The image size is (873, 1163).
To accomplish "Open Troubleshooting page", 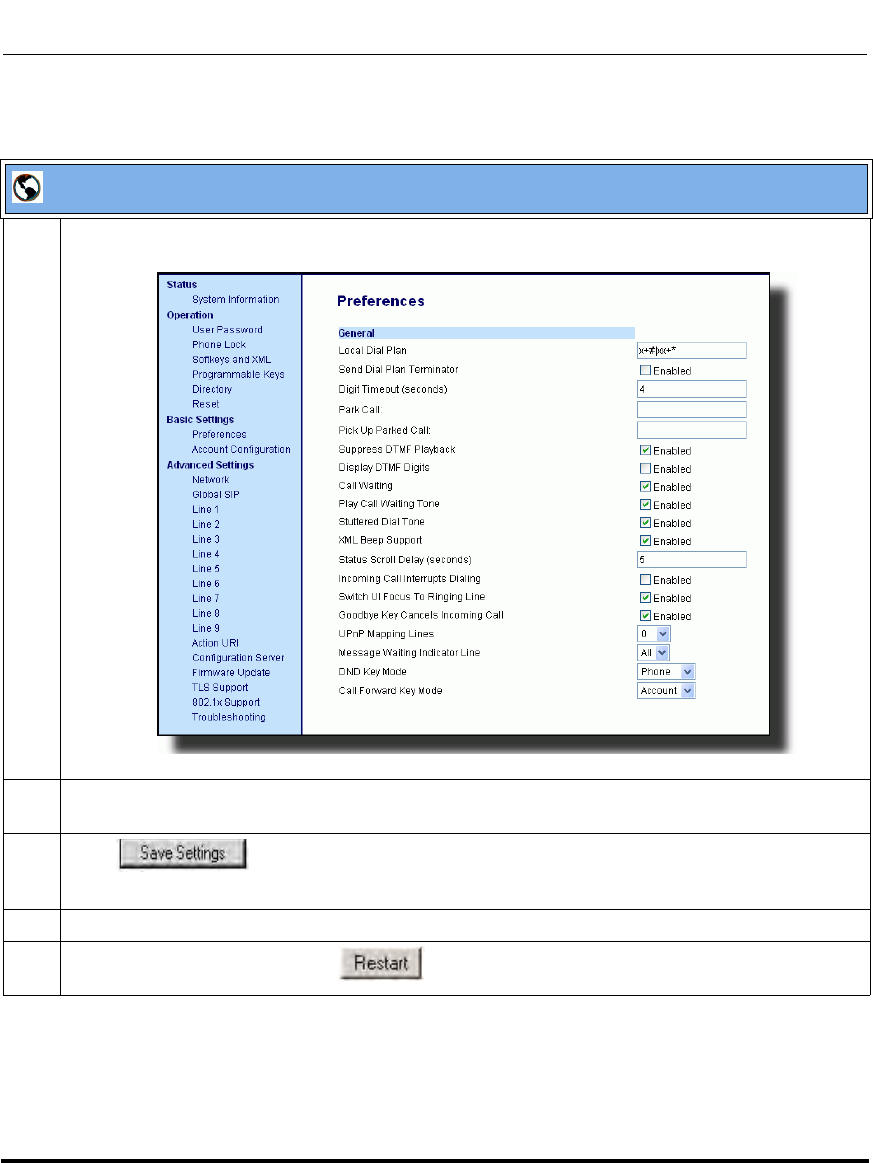I will click(228, 717).
